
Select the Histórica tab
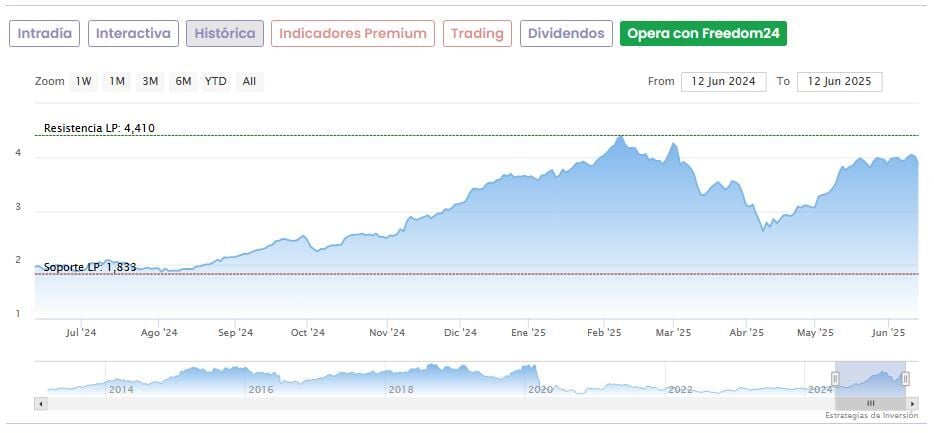coord(225,33)
